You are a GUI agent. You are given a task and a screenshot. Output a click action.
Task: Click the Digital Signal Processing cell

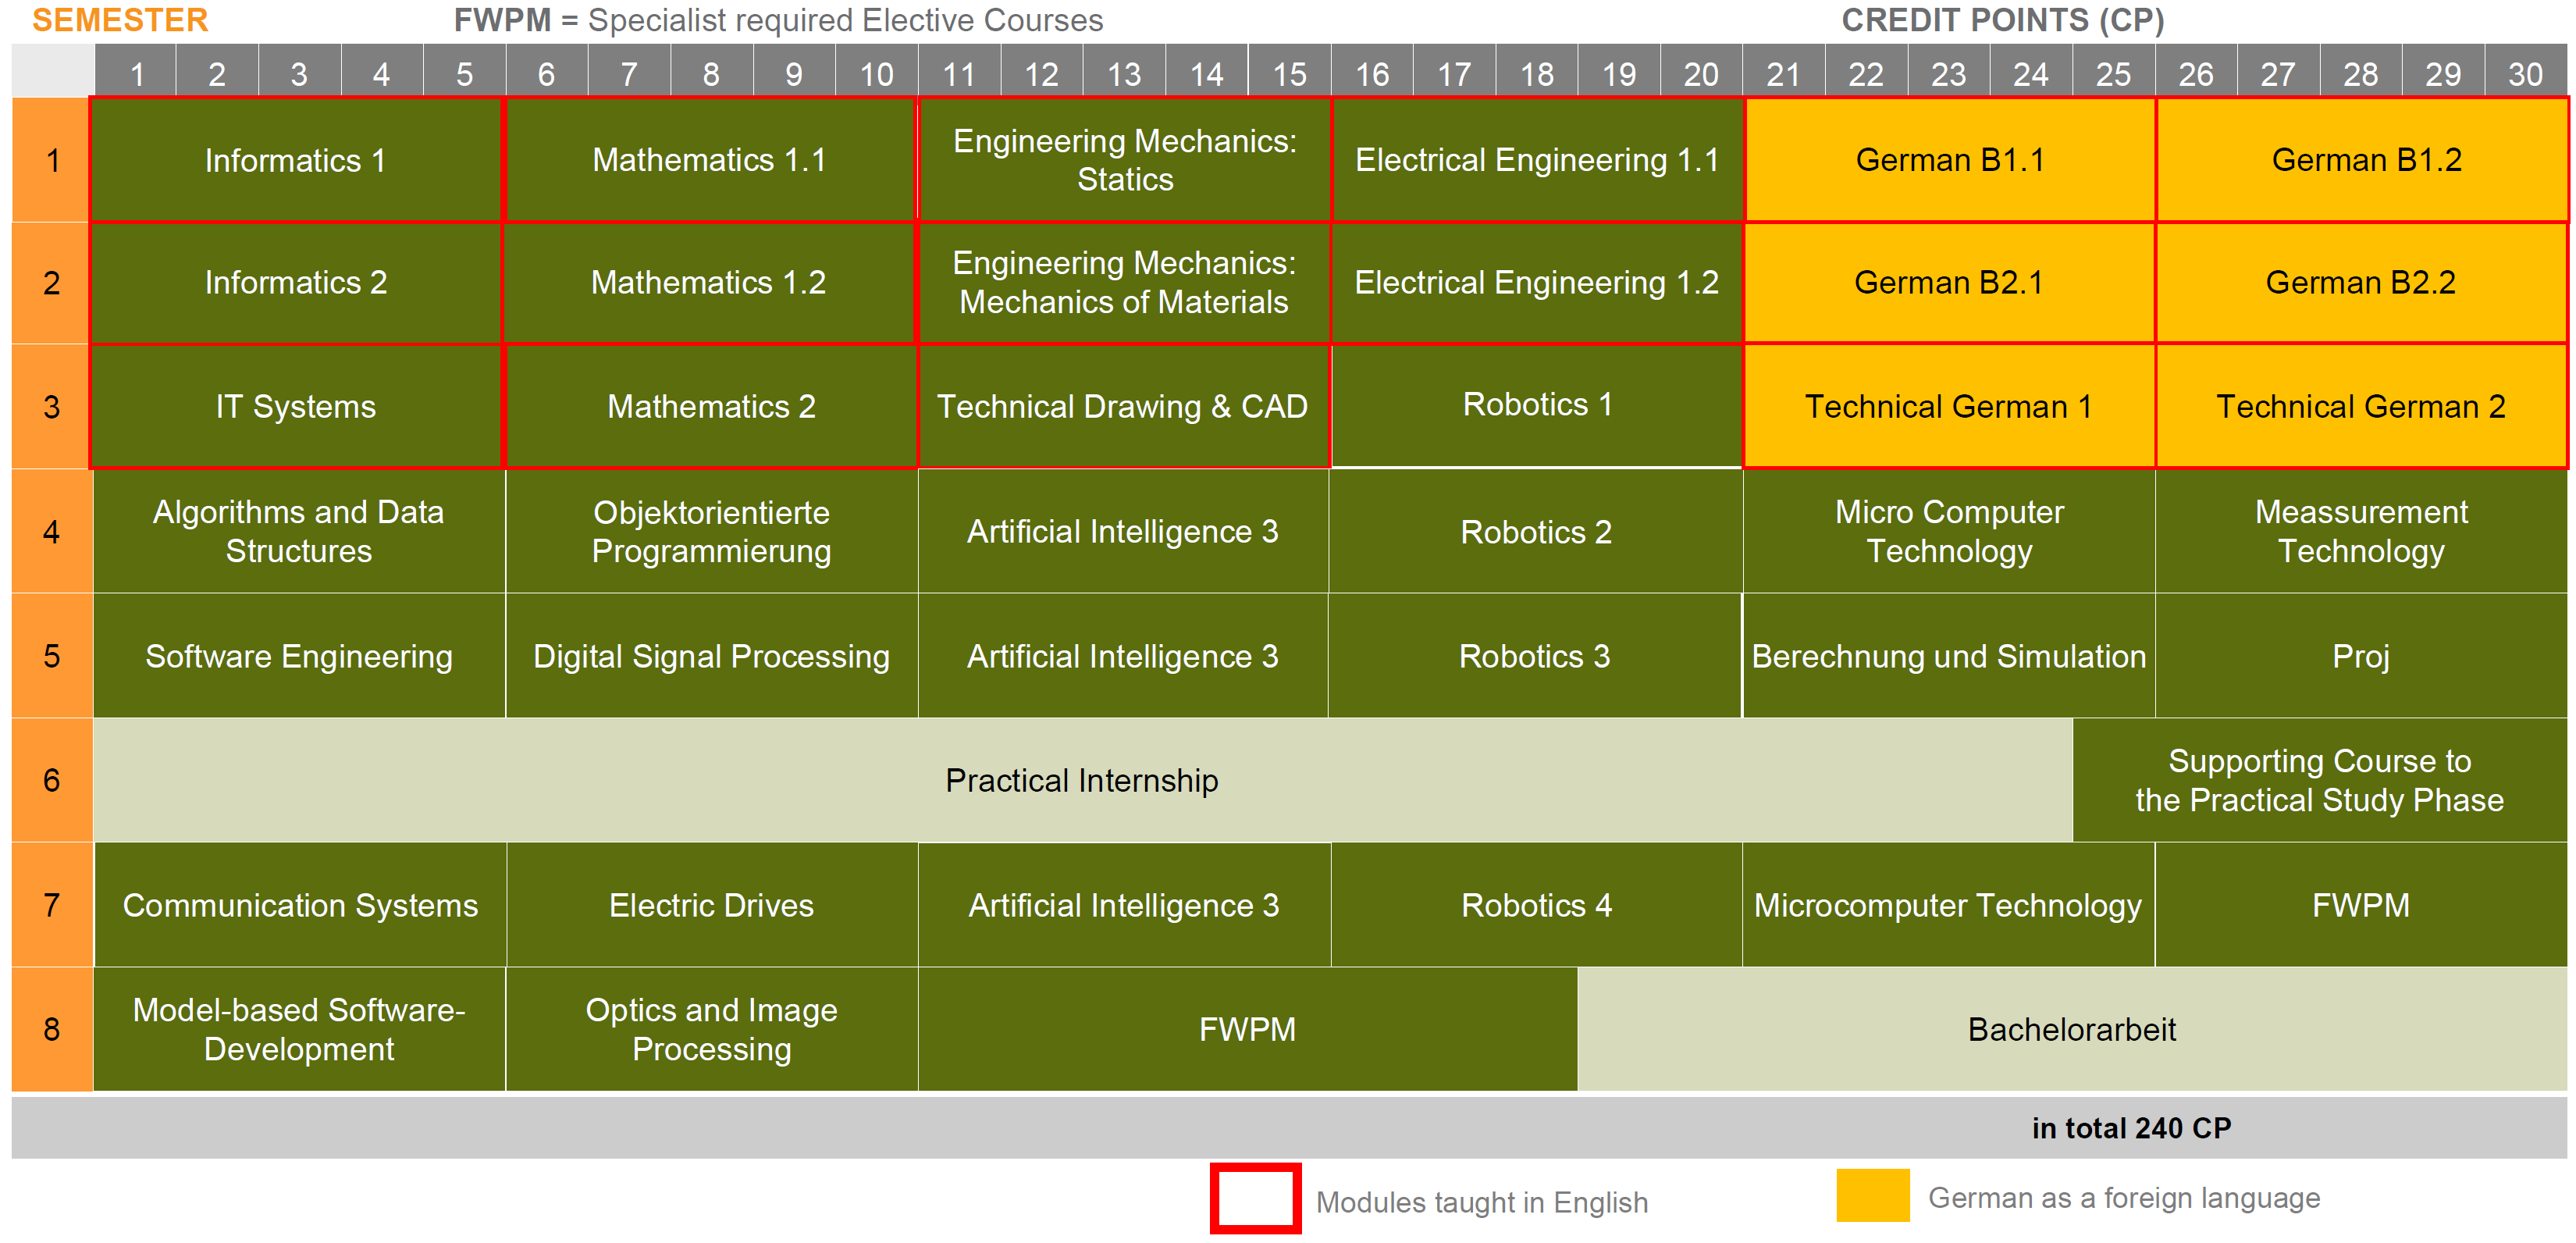point(711,656)
